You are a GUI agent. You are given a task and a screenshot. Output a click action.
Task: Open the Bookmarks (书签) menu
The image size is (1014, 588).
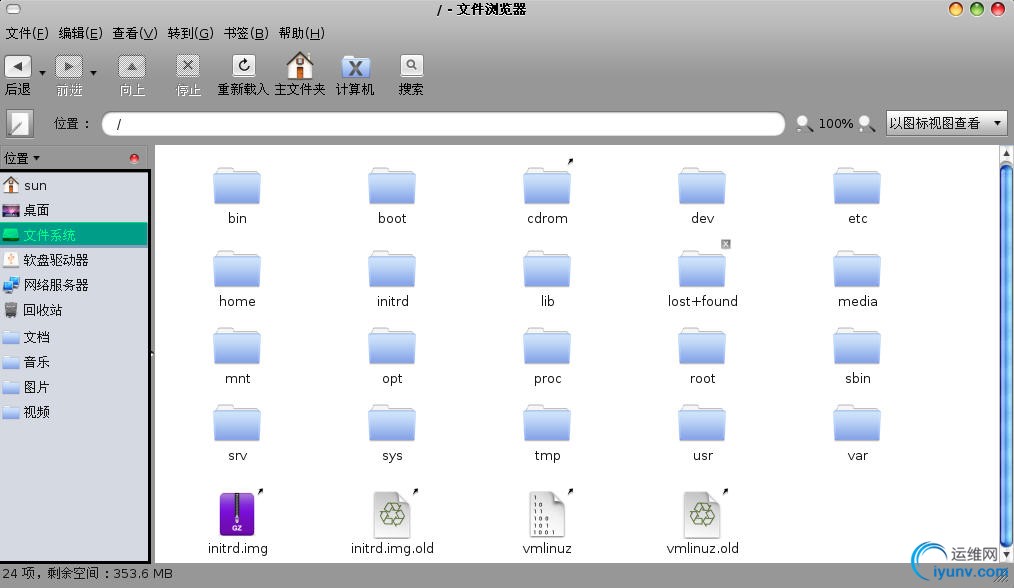coord(245,33)
